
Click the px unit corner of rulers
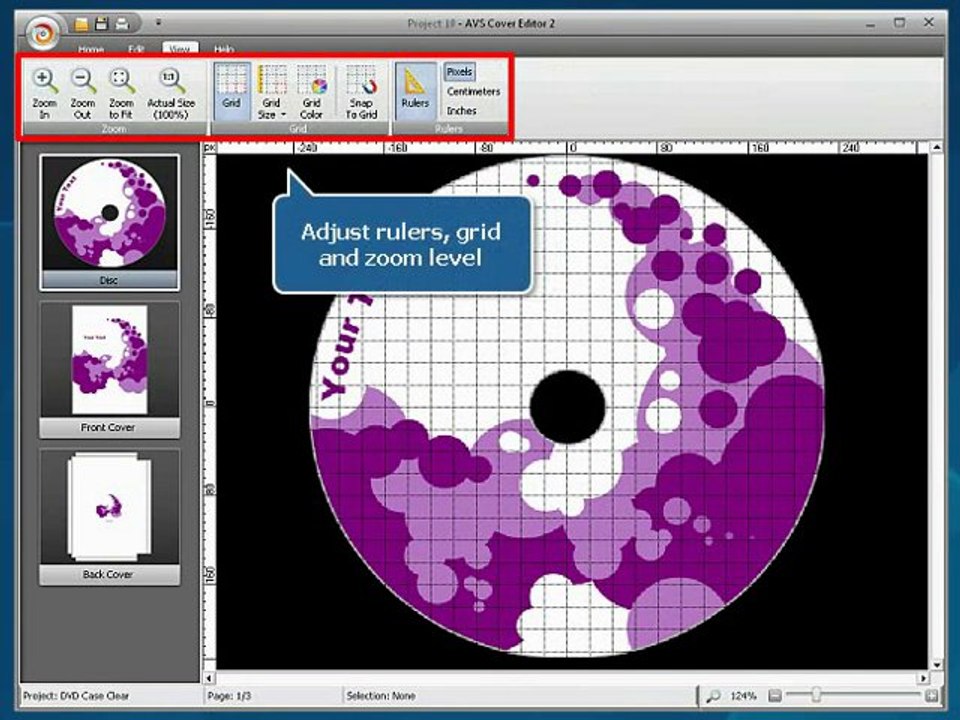tap(209, 148)
